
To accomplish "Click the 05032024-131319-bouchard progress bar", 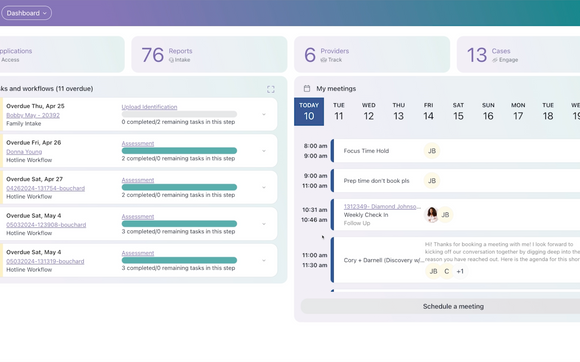I will (179, 260).
